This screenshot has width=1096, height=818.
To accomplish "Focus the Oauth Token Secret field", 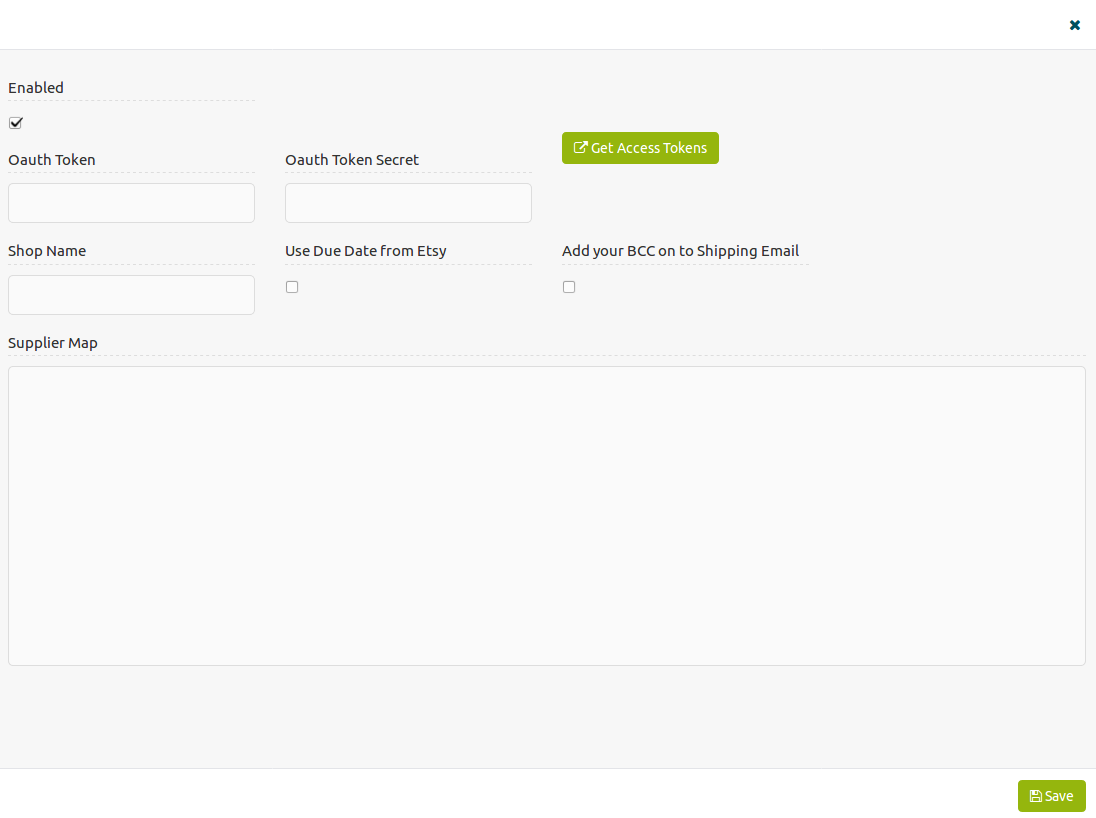I will tap(408, 203).
